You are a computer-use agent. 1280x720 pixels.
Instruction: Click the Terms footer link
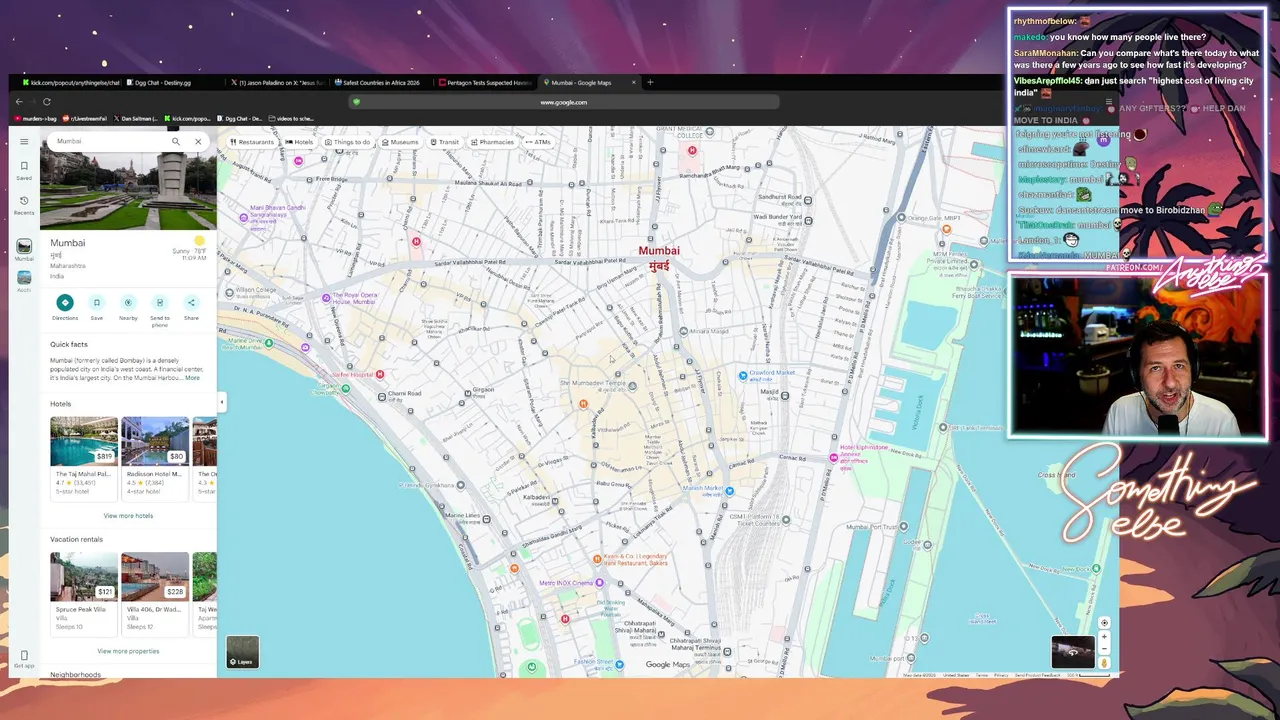click(x=982, y=675)
